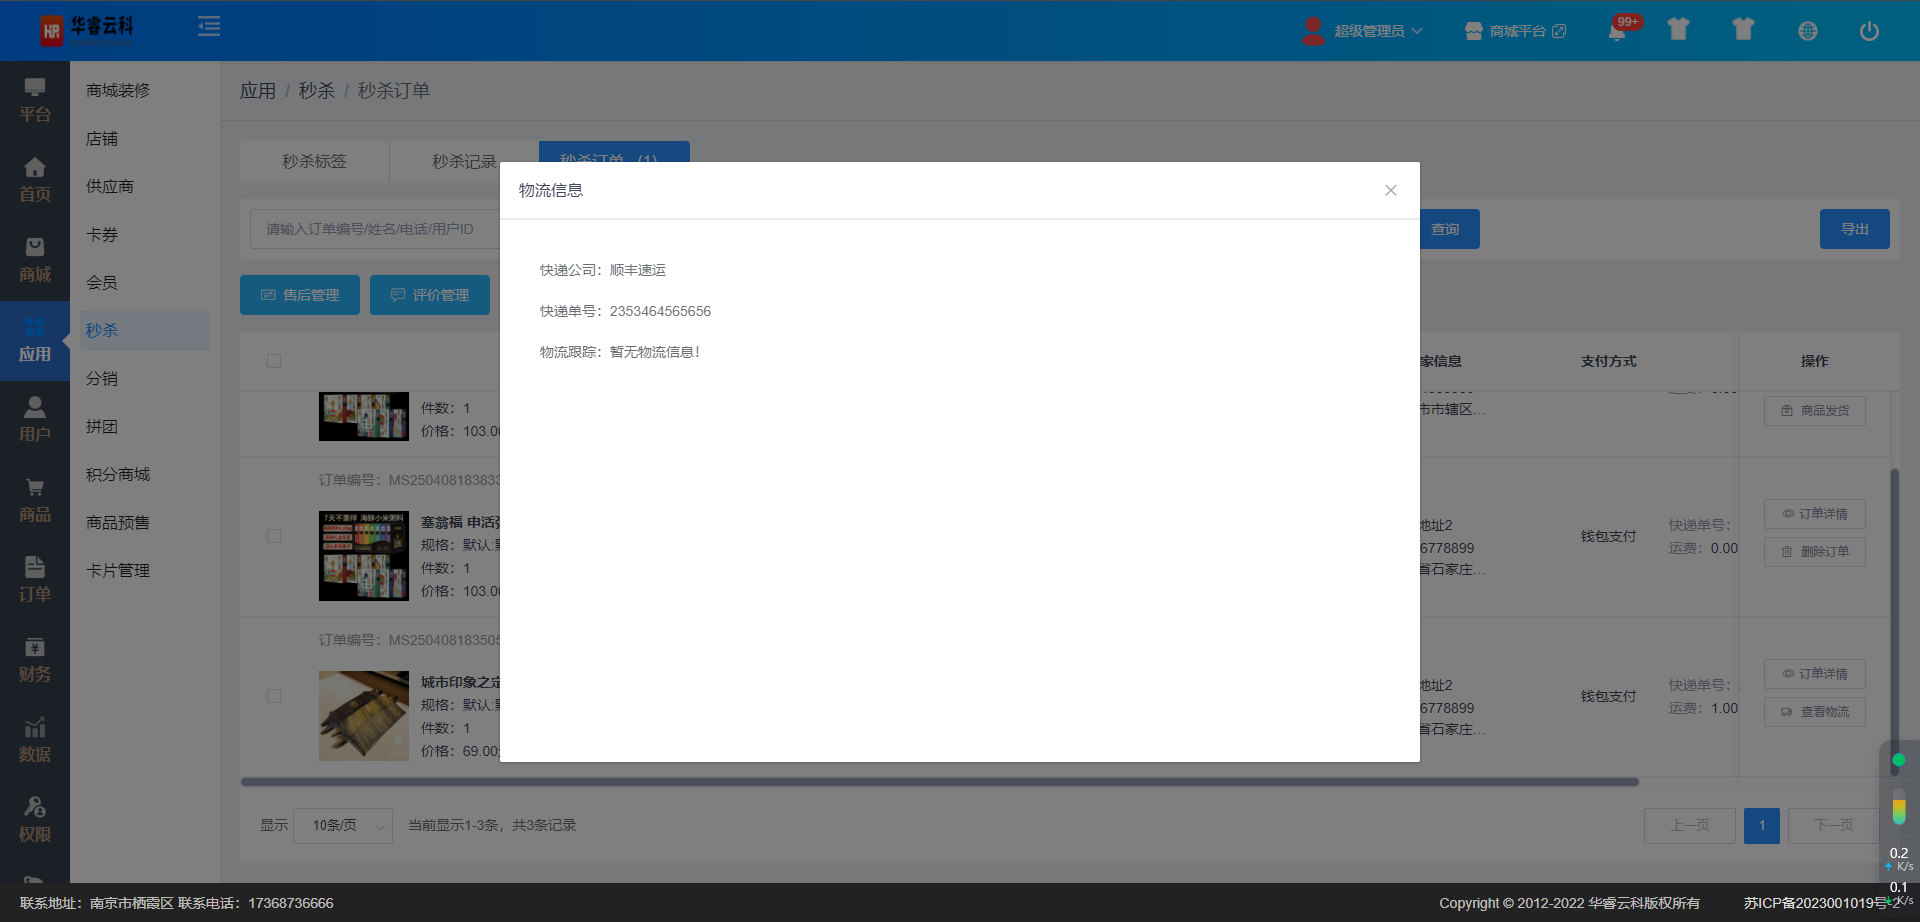
Task: Open 财务 section in left navigation
Action: pos(35,660)
